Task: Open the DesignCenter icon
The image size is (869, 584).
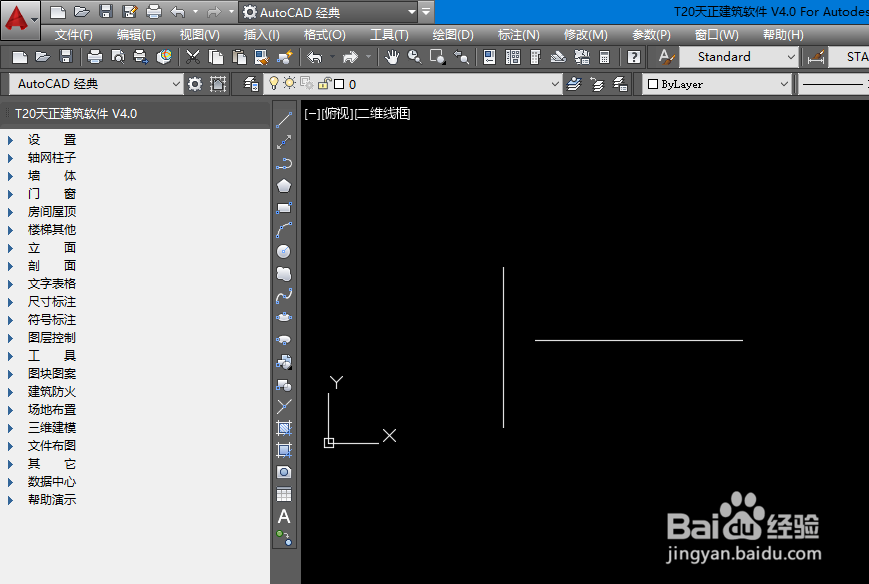Action: pos(513,57)
